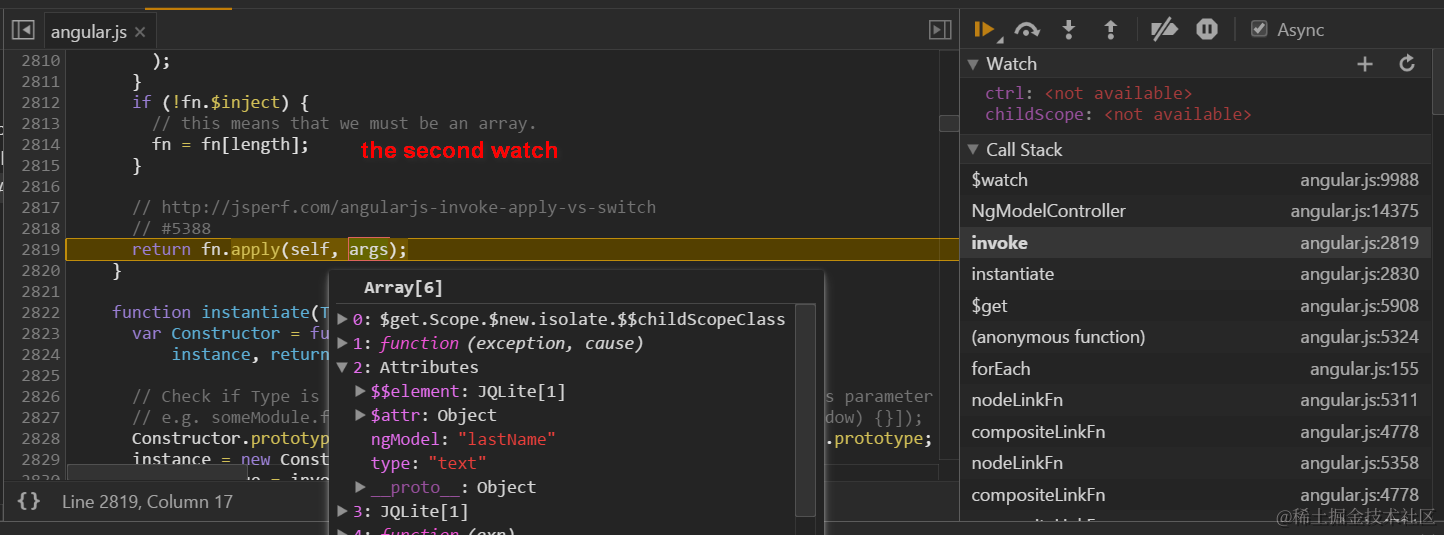Toggle the debugger sidebar pane icon
This screenshot has width=1444, height=535.
[x=940, y=30]
